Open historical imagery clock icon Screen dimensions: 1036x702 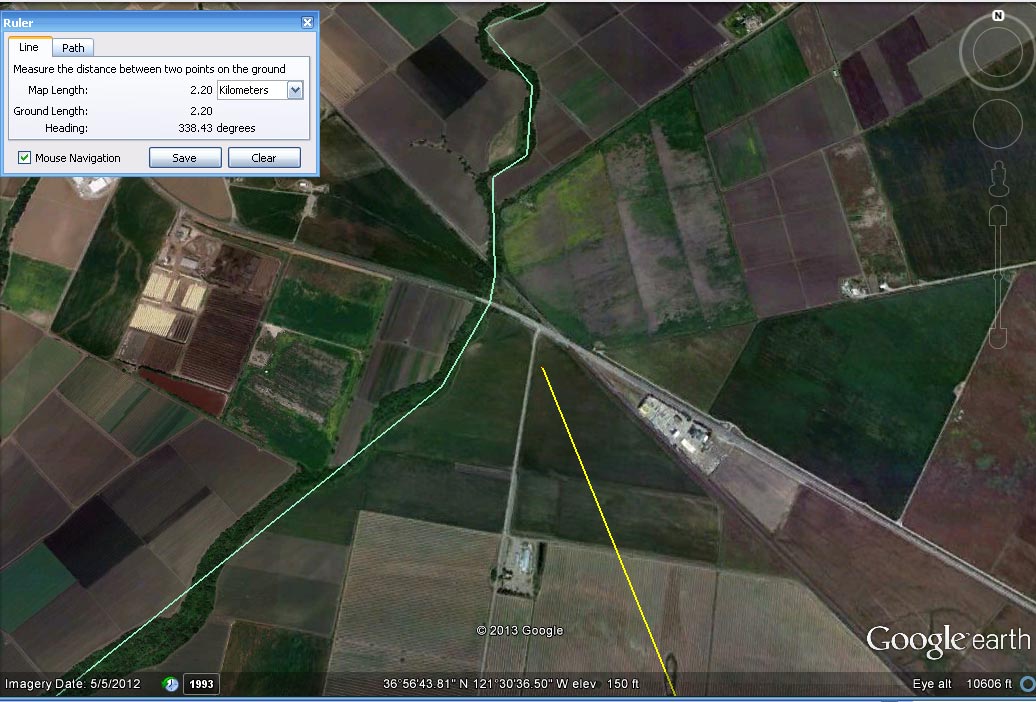[170, 684]
